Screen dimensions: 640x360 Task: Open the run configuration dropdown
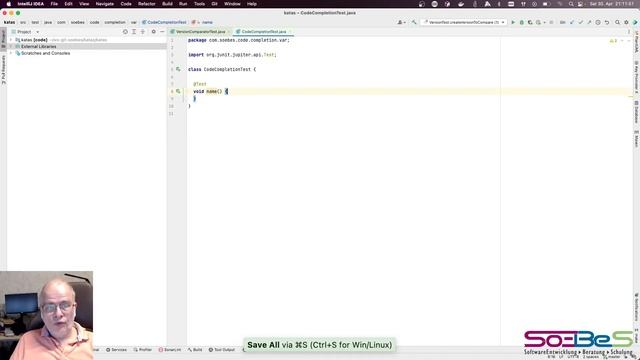coord(464,22)
